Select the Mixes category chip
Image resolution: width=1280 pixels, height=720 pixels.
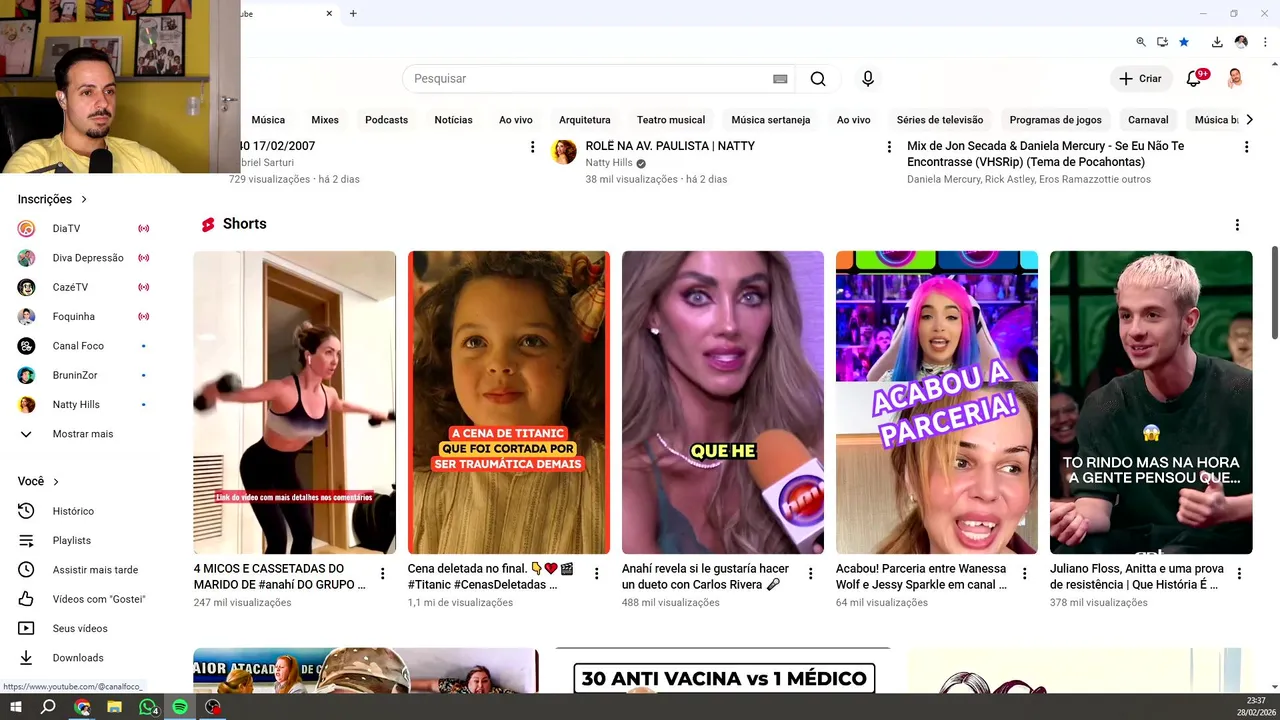[x=325, y=120]
